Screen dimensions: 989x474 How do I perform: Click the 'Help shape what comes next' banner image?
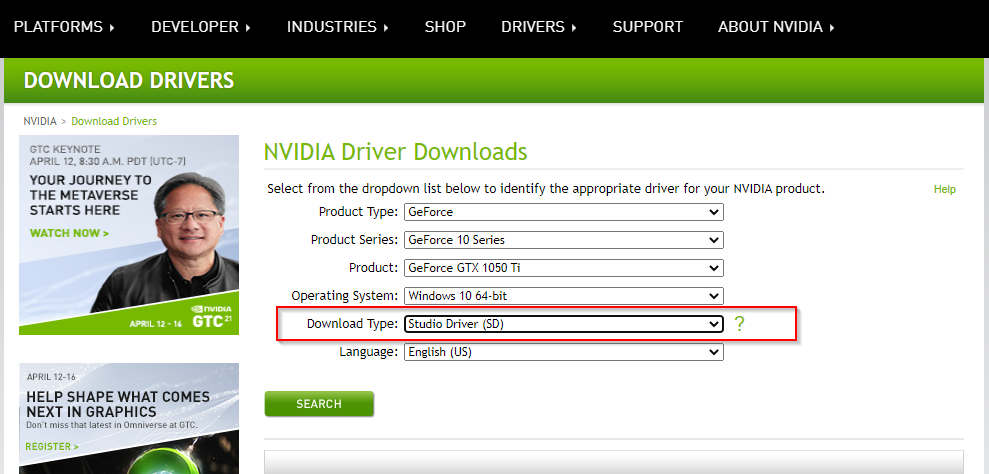[129, 418]
